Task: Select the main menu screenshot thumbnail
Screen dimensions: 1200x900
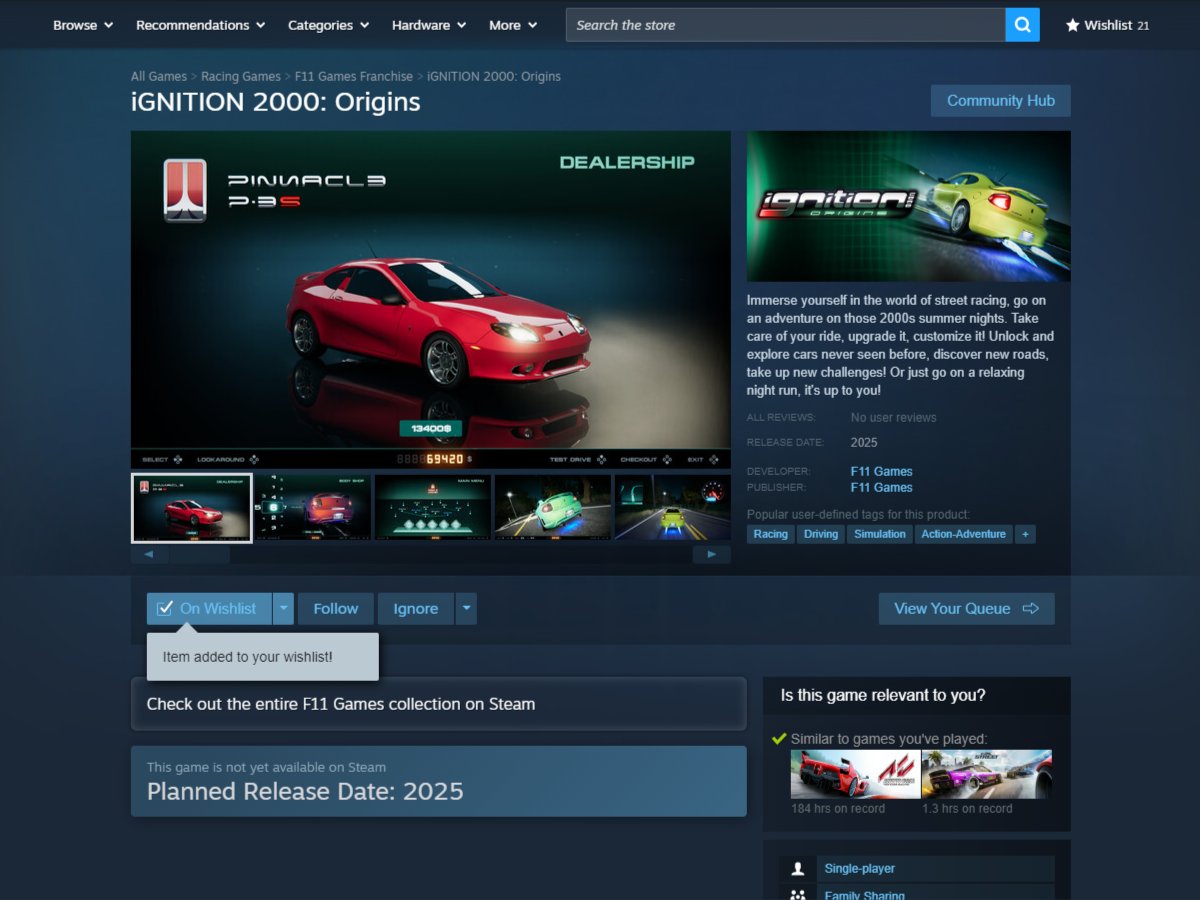Action: point(432,507)
